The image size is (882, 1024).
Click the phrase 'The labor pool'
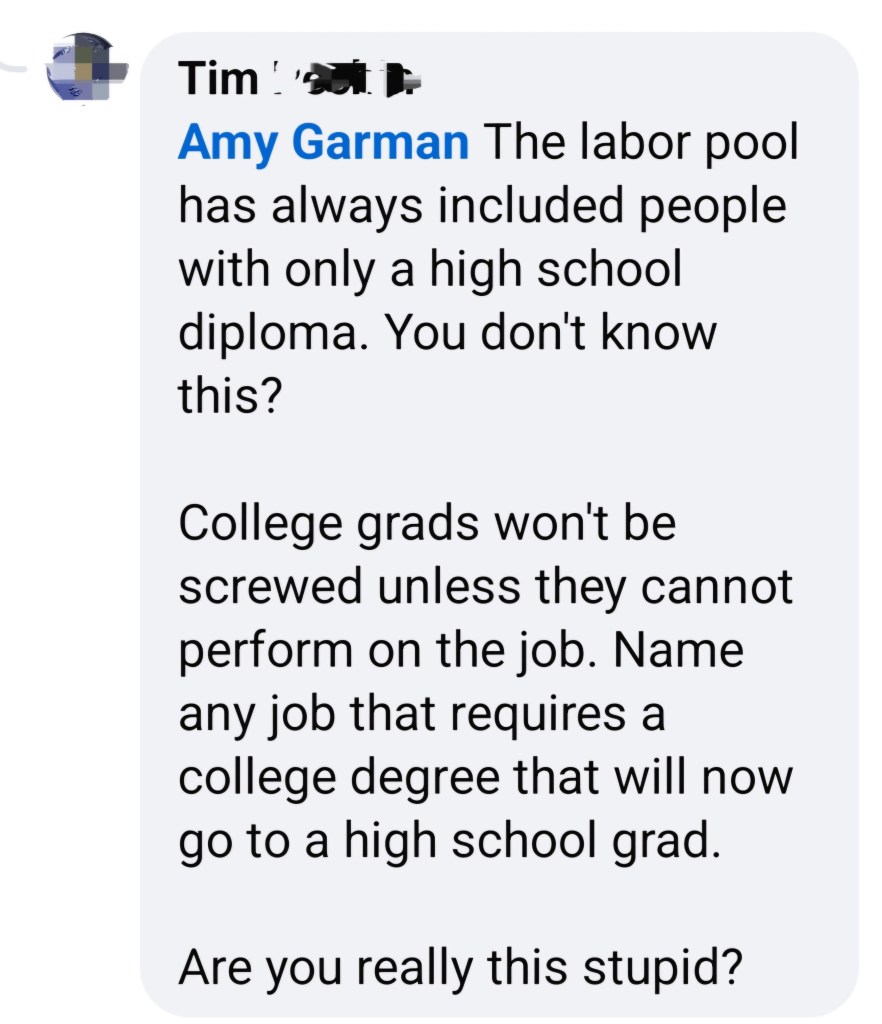tap(642, 143)
